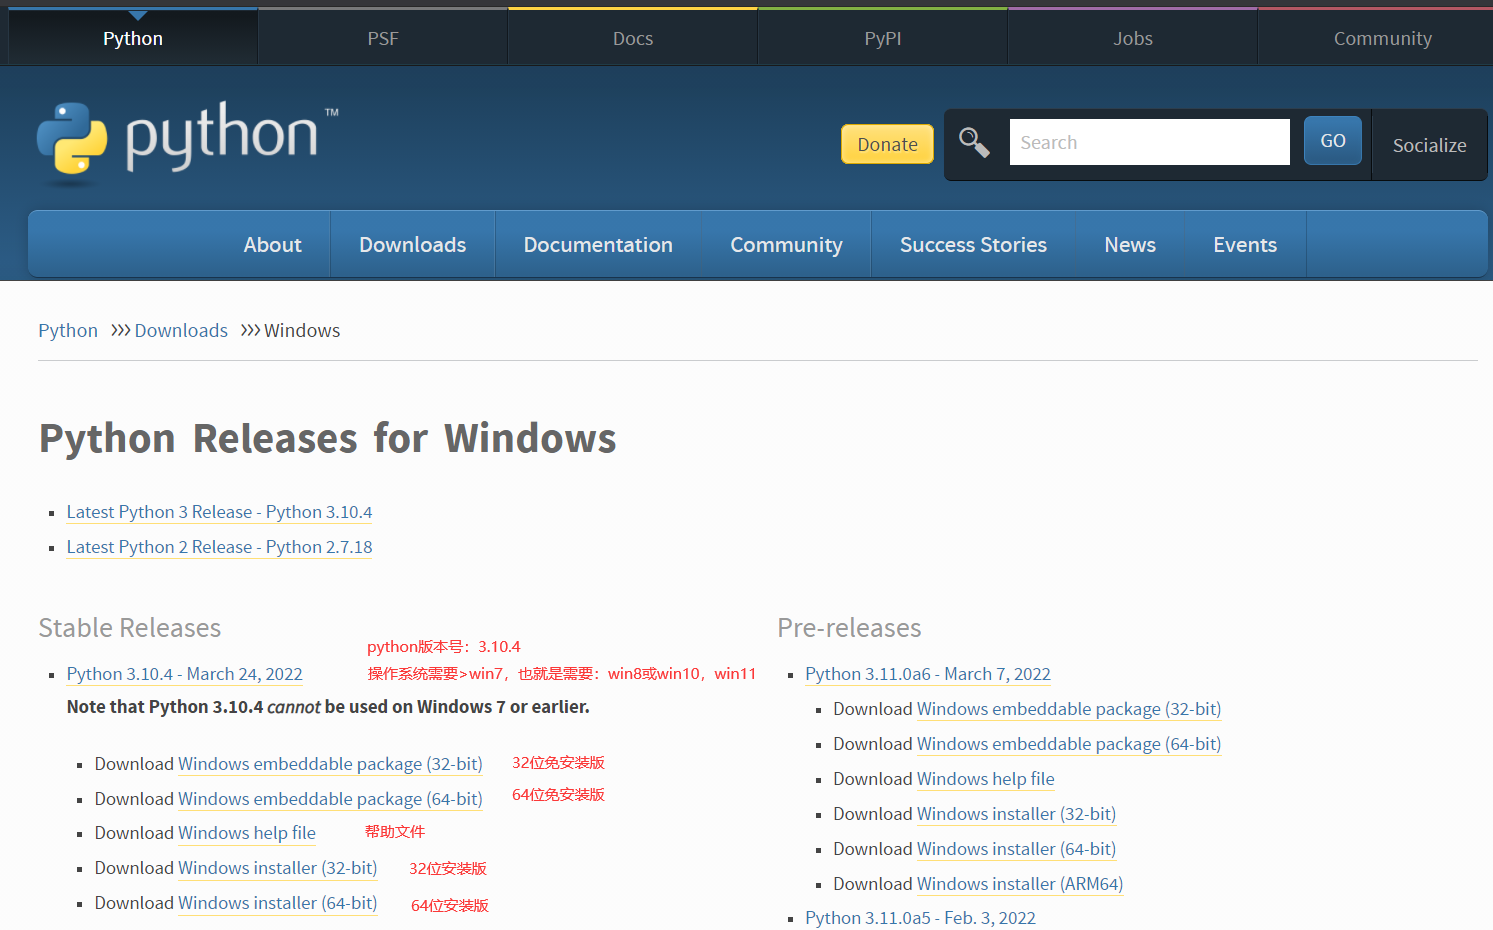
Task: Download stable Windows installer (32-bit)
Action: [x=278, y=868]
